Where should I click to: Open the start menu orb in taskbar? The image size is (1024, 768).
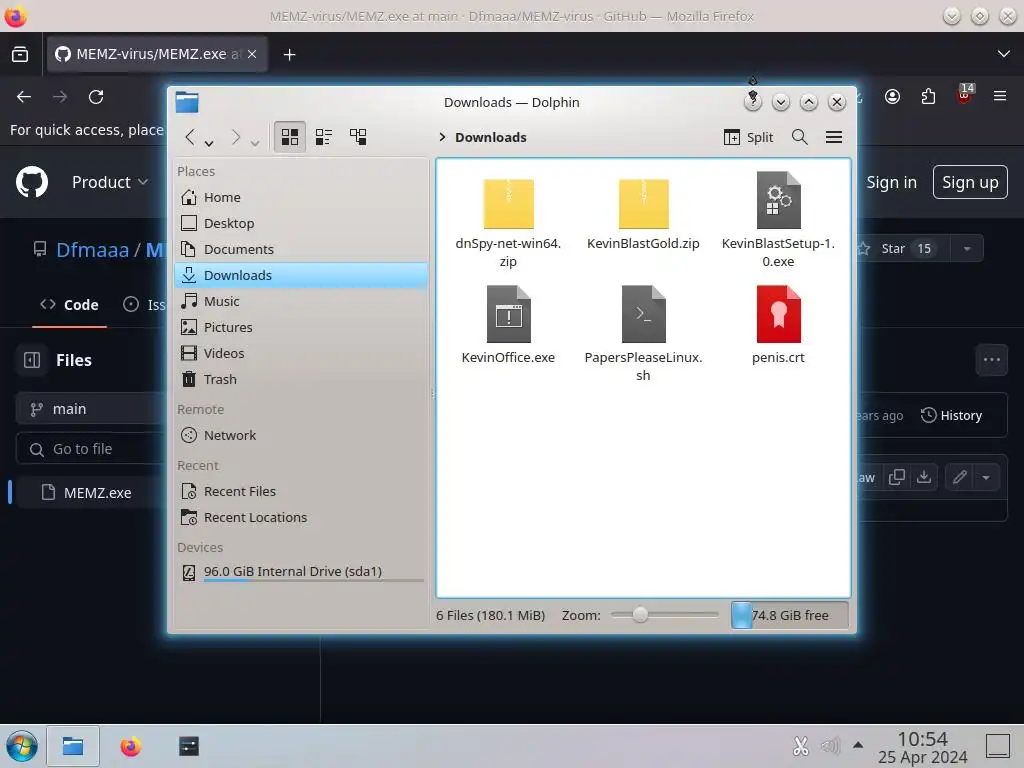[x=22, y=746]
